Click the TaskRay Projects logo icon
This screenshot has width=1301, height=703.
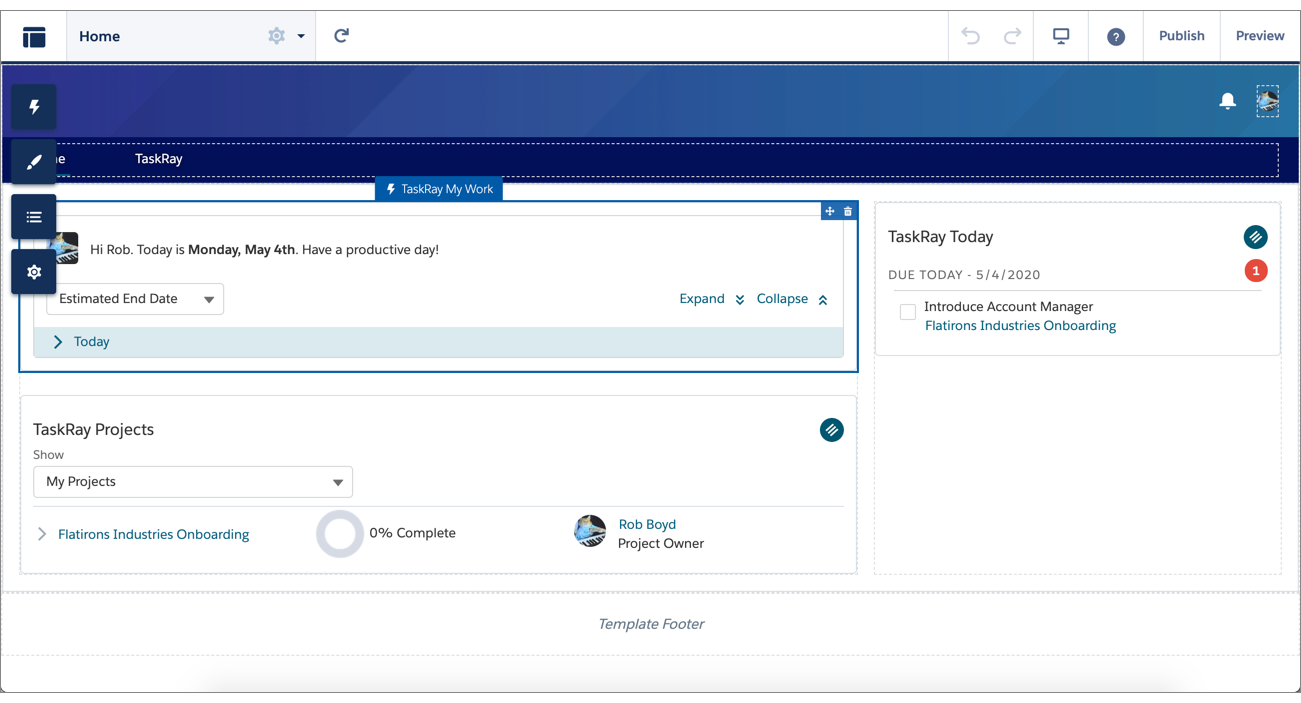[831, 430]
